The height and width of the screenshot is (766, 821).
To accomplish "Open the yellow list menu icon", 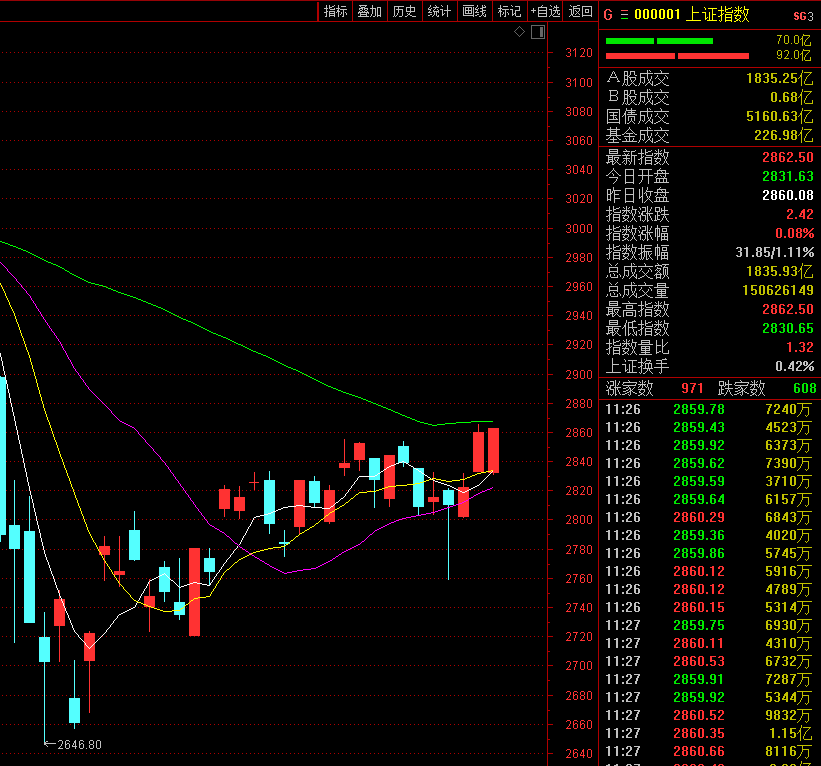I will click(624, 15).
